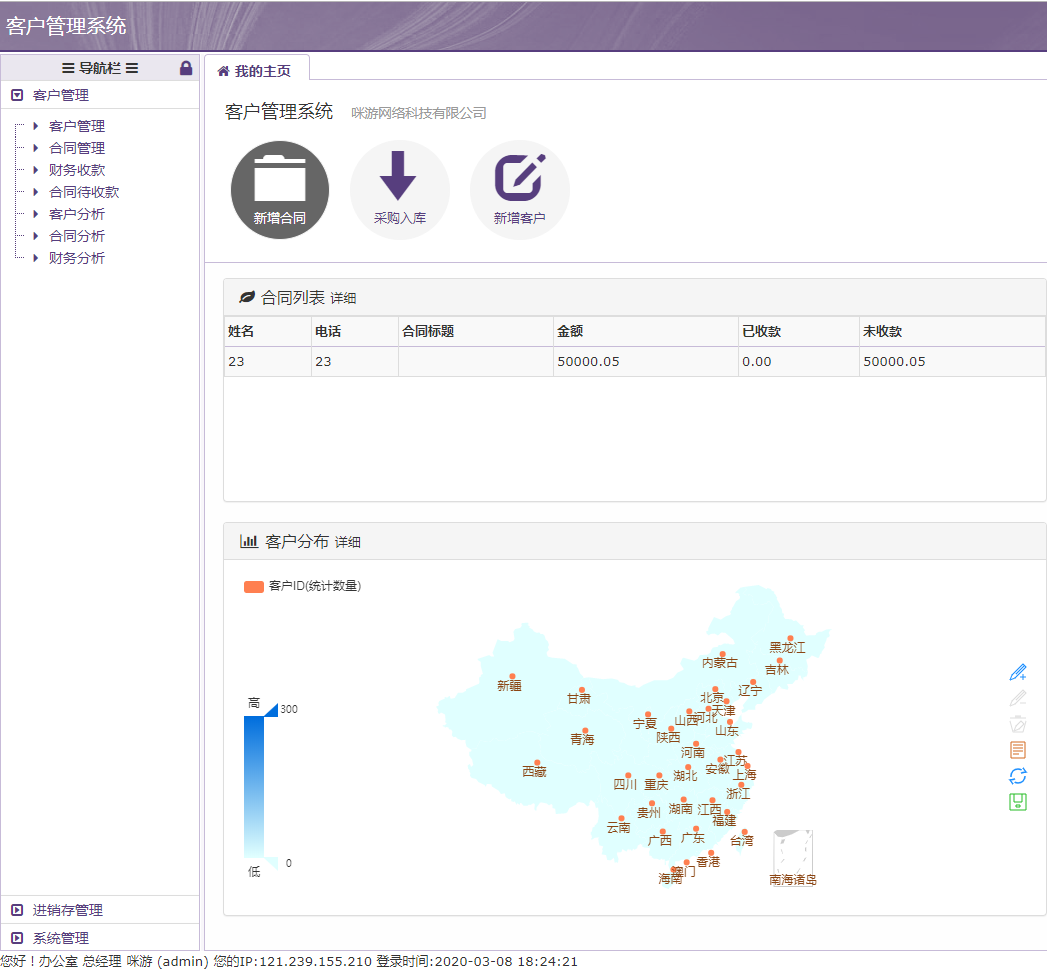Switch to the 我的主页 tab
Viewport: 1047px width, 970px height.
coord(256,71)
